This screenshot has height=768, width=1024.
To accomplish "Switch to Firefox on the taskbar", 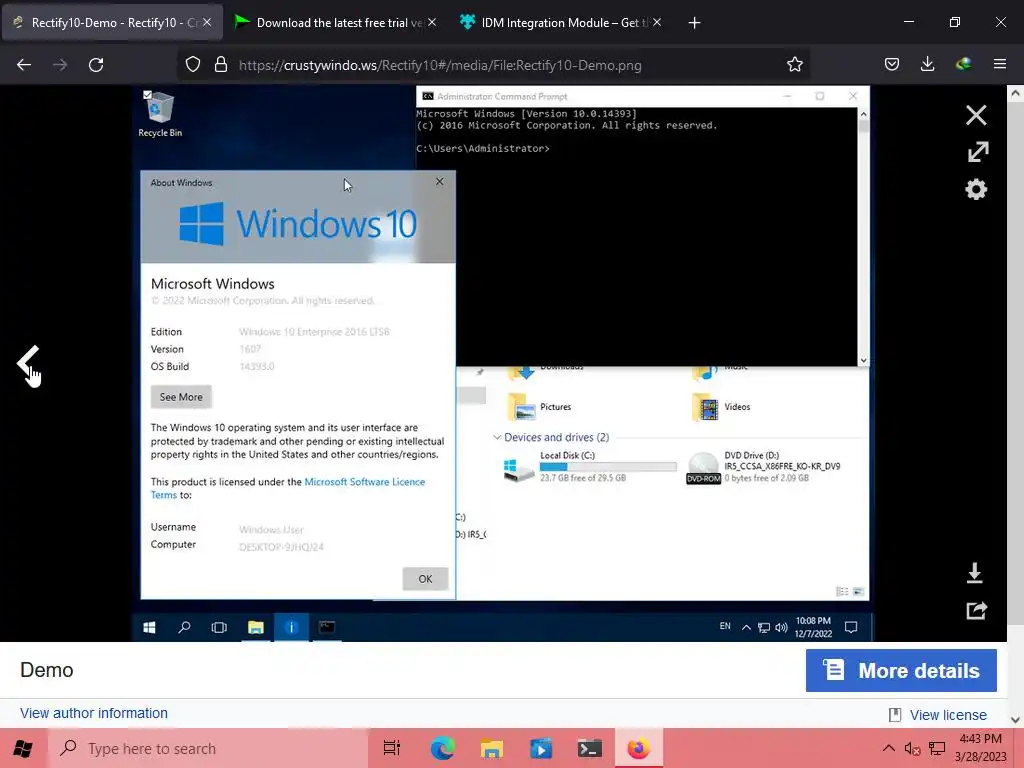I will click(639, 748).
